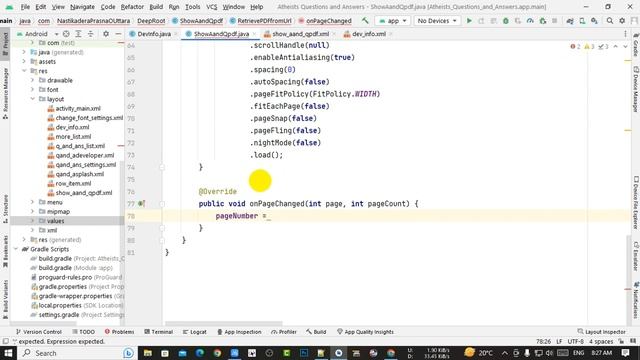Viewport: 640px width, 360px height.
Task: Open the Navigate menu
Action: click(82, 7)
